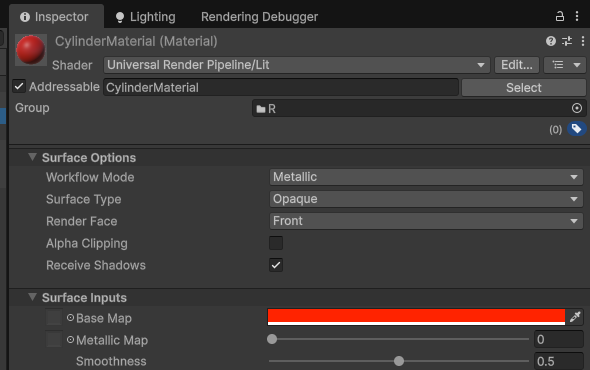590x370 pixels.
Task: Click the Alpha Clipping label
Action: 87,244
